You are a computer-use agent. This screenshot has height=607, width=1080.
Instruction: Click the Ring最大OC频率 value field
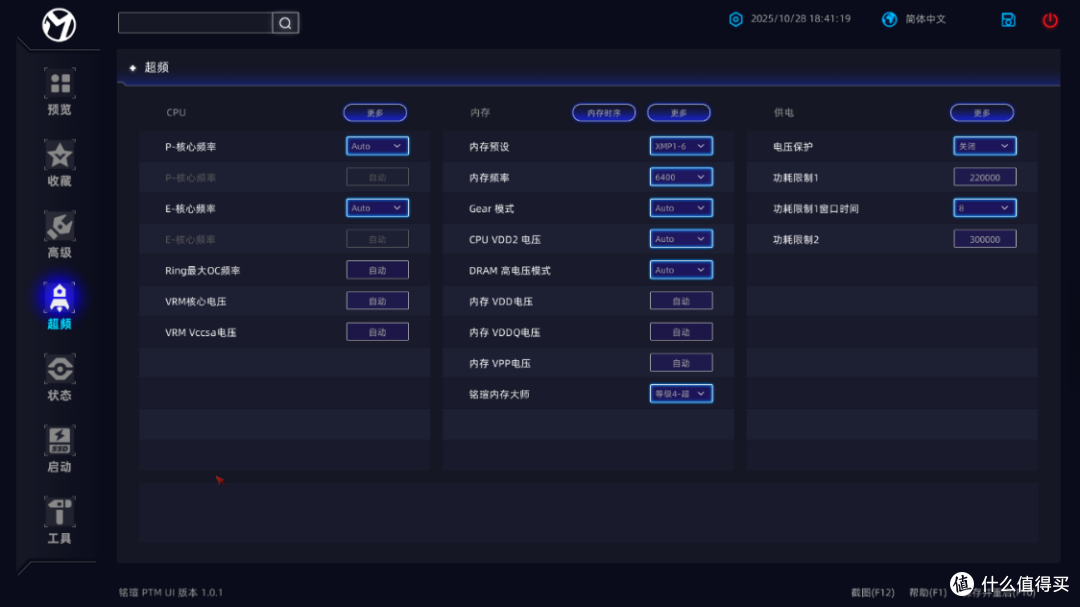377,270
